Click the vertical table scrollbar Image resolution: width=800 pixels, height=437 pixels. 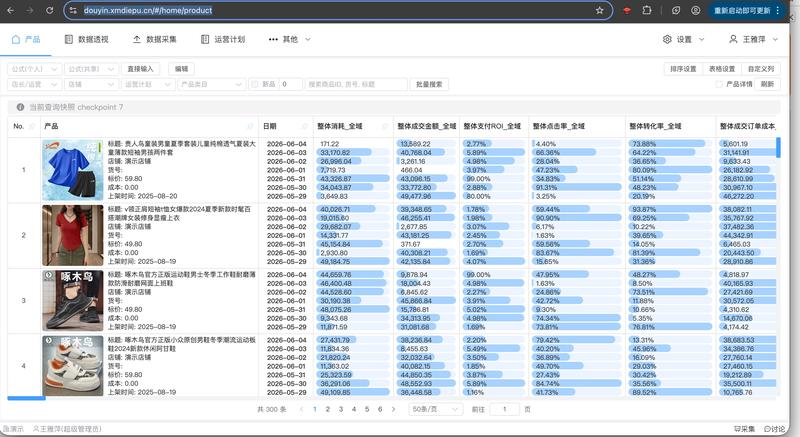(x=778, y=147)
